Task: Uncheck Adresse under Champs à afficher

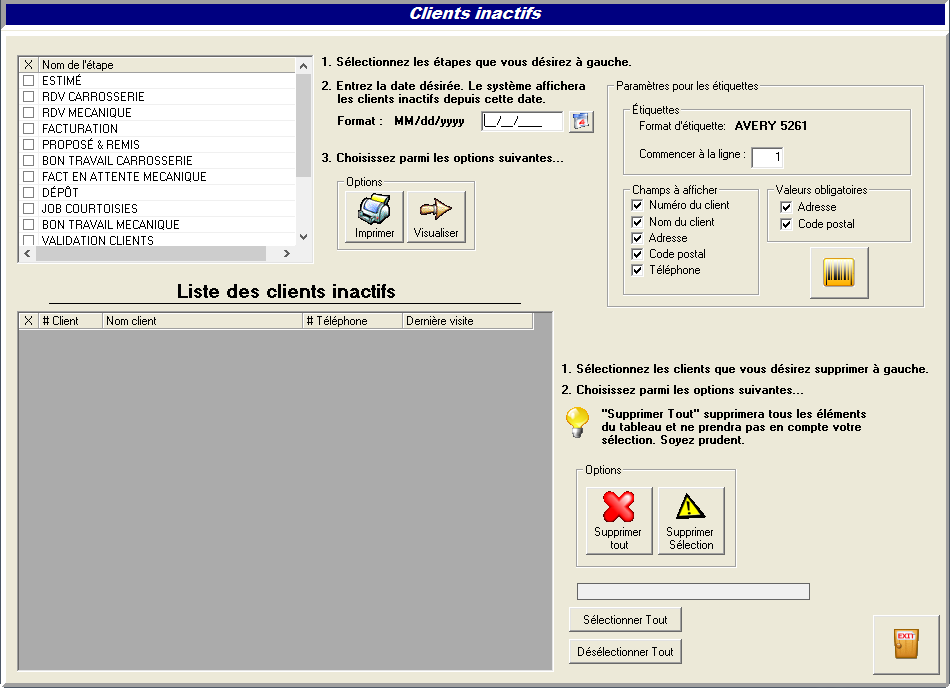Action: 637,238
